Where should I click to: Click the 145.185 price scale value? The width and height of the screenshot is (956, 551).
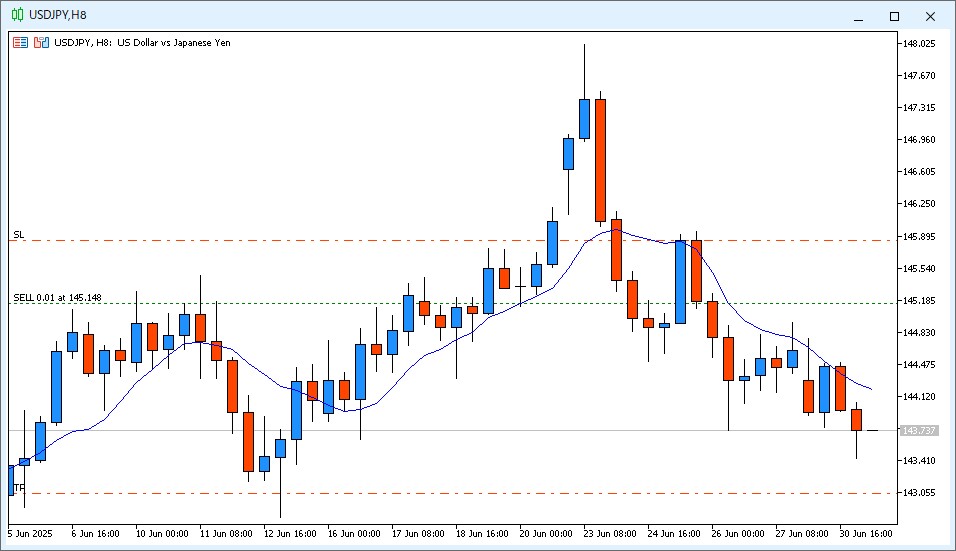pos(919,300)
